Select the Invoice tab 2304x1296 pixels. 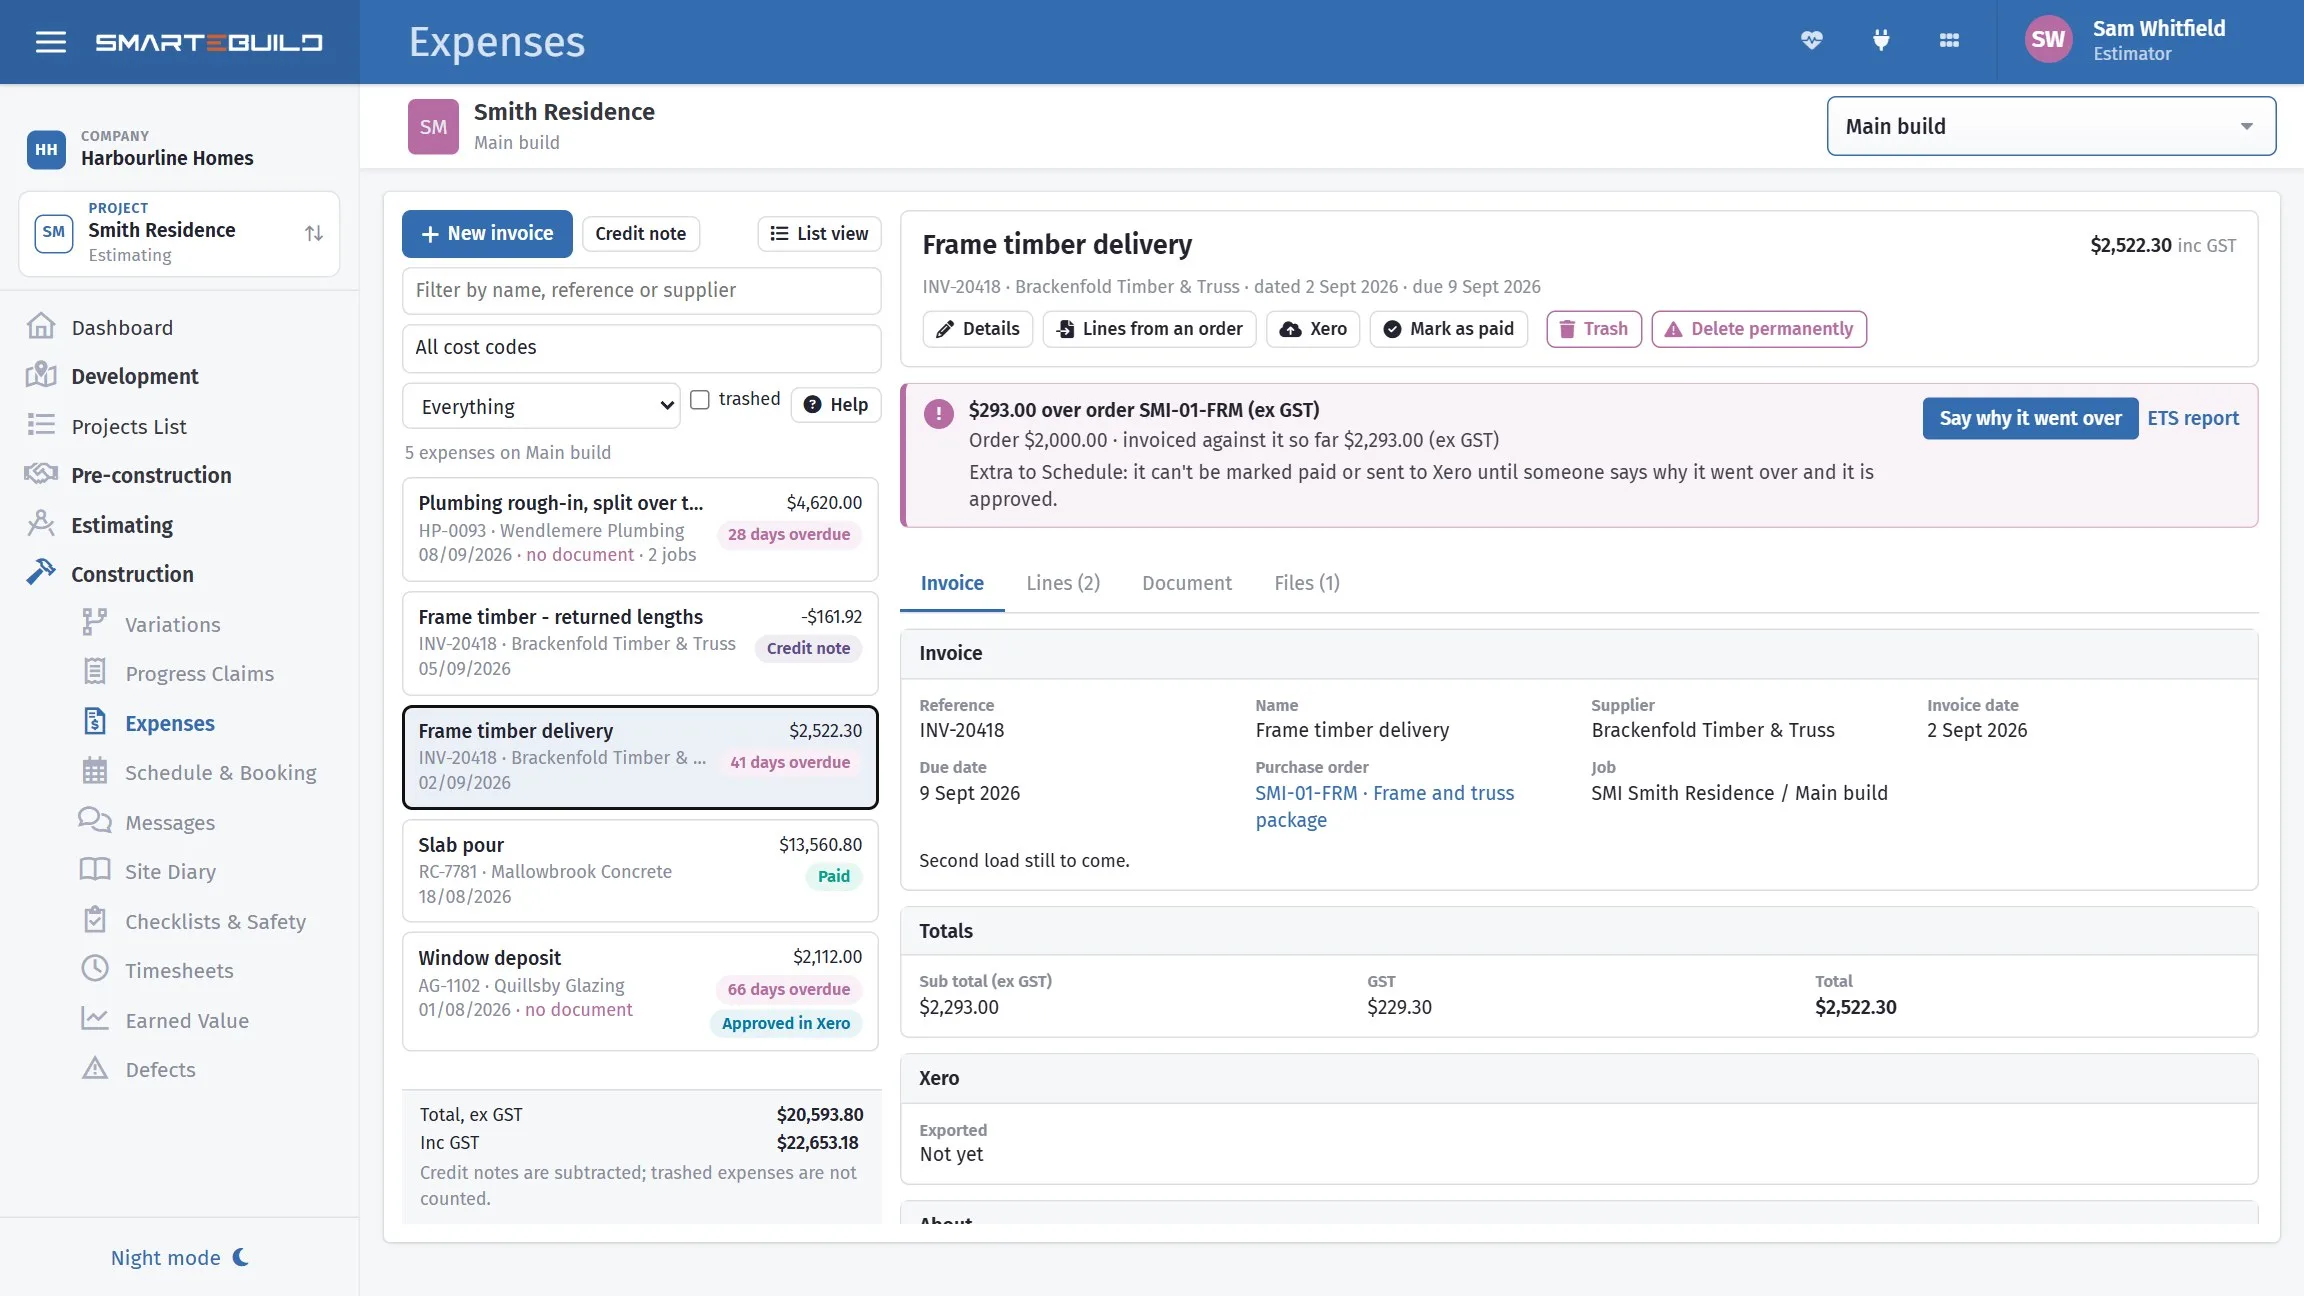pos(952,583)
